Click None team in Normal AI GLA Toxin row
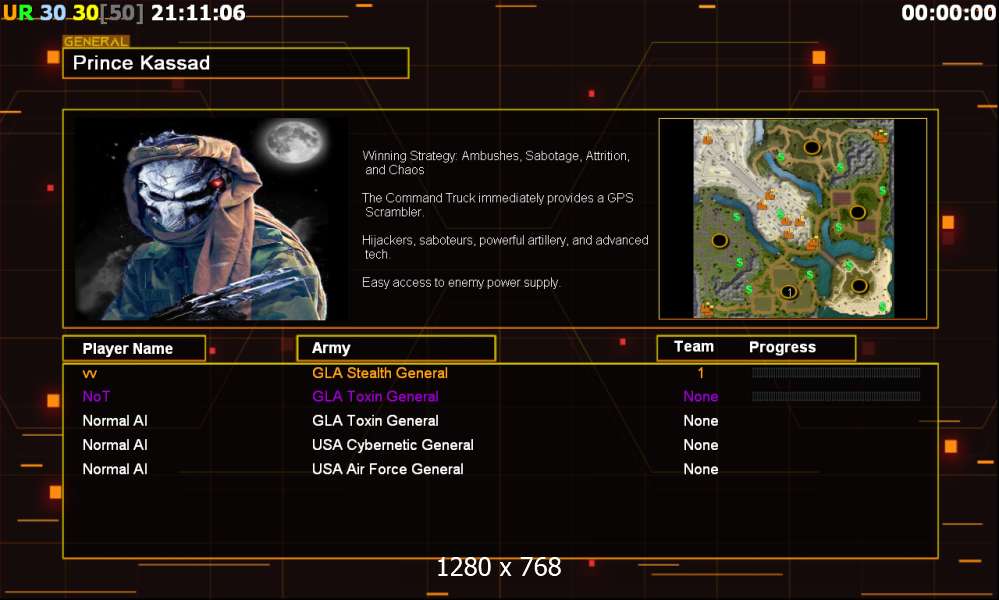Image resolution: width=999 pixels, height=600 pixels. [x=701, y=420]
